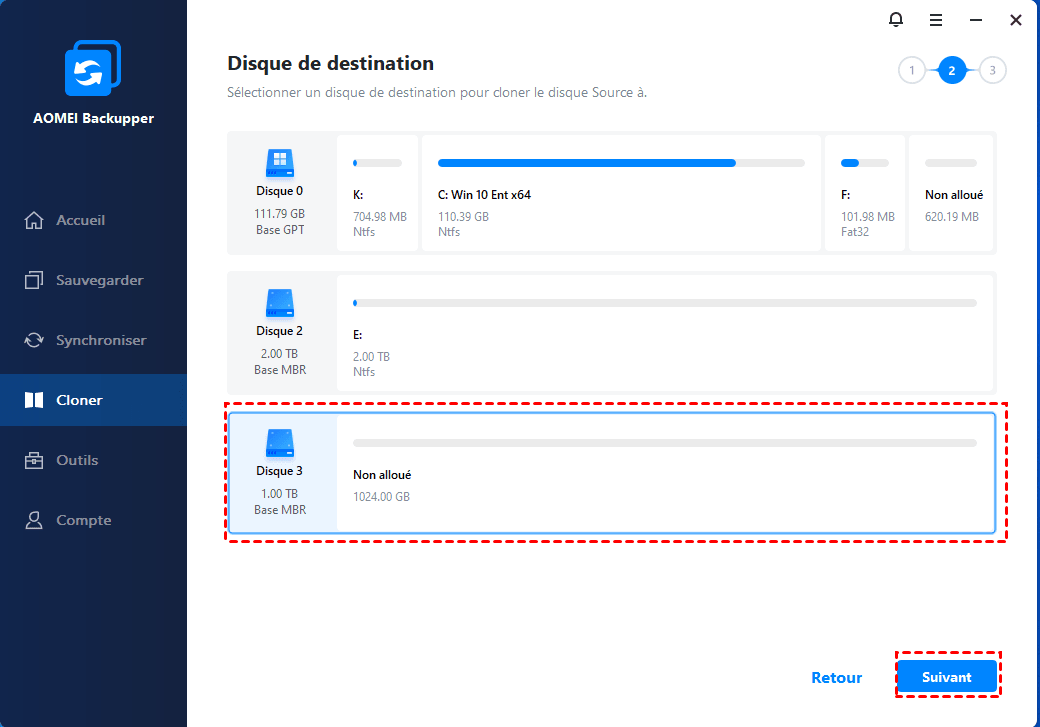Click the Retour link
1040x727 pixels.
[836, 677]
